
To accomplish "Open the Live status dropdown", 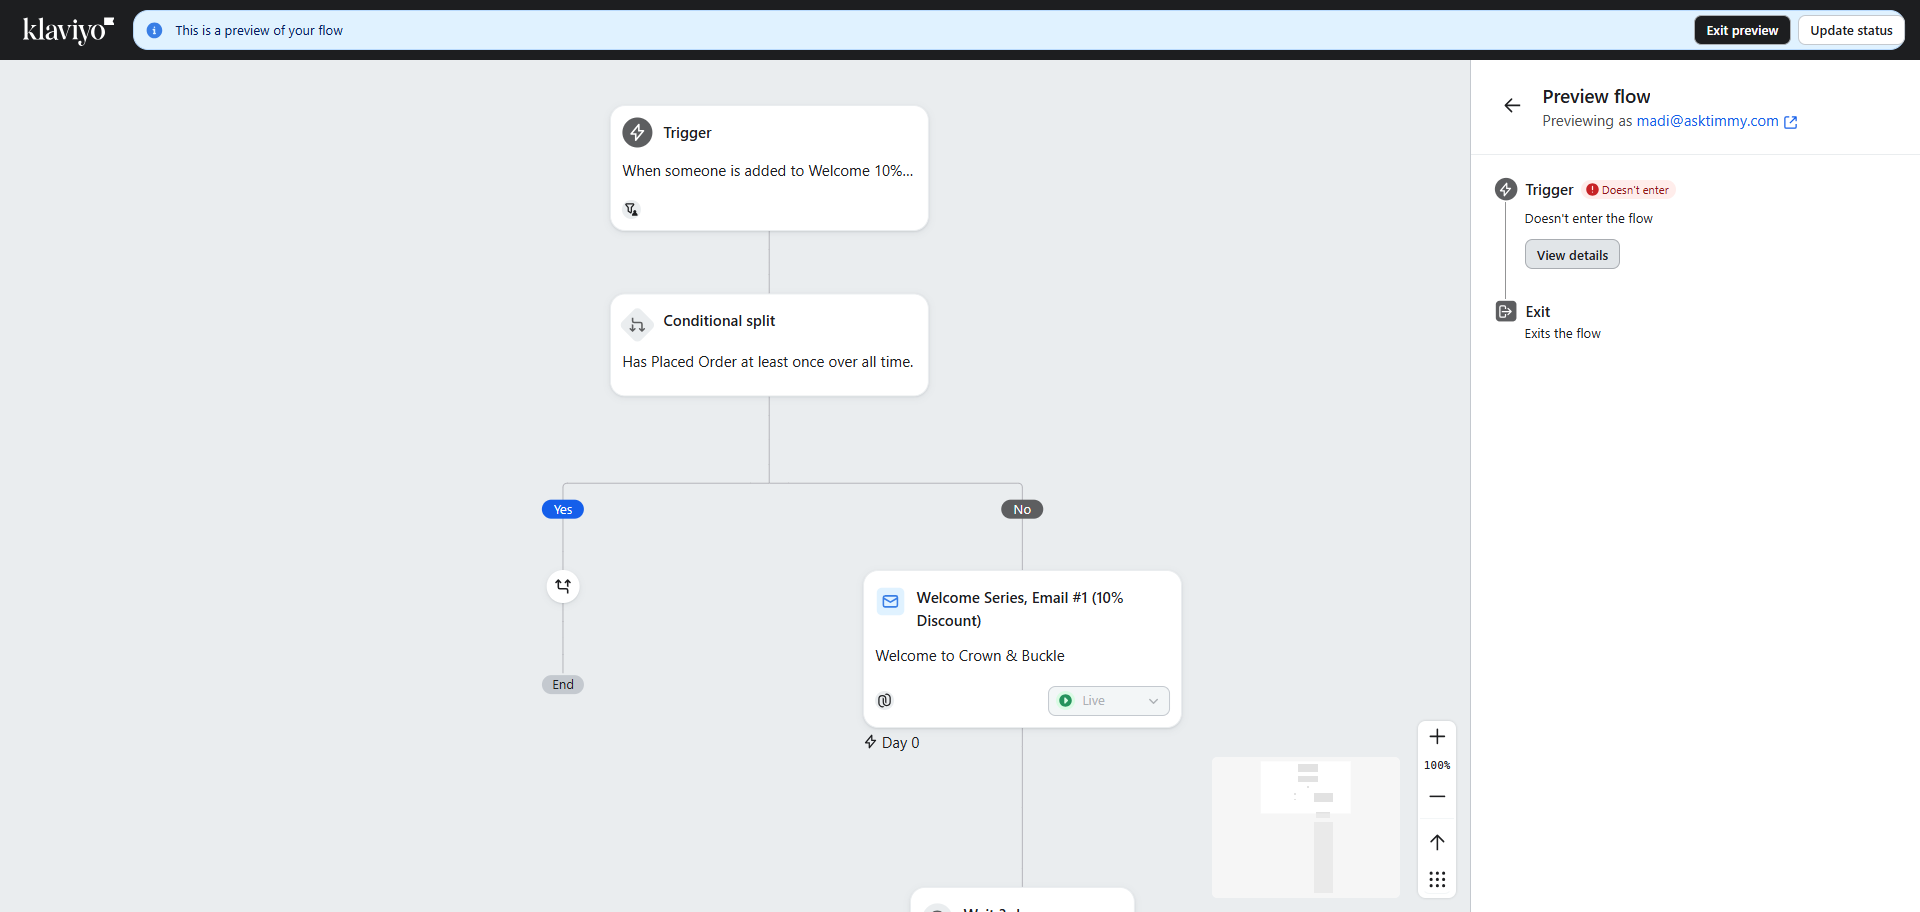I will point(1108,701).
